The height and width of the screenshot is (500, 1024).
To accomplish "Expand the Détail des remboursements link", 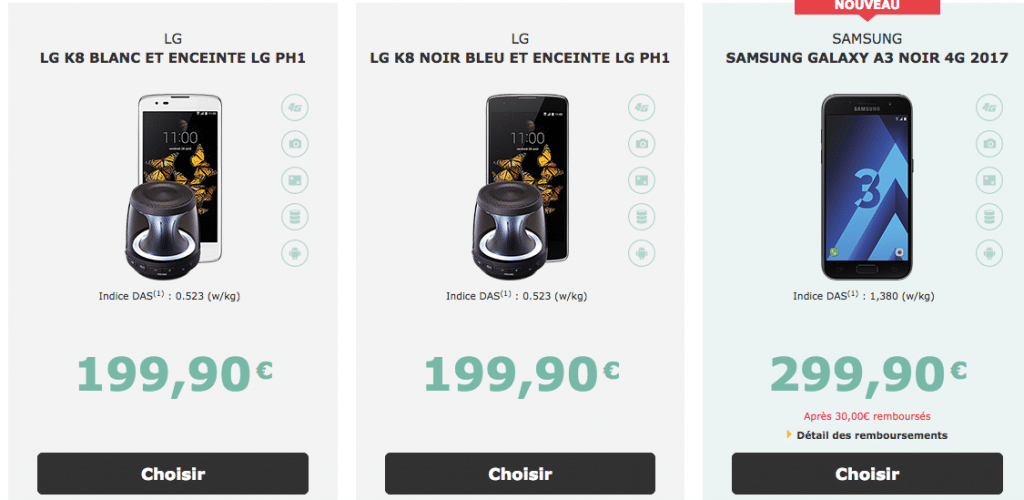I will pyautogui.click(x=873, y=435).
